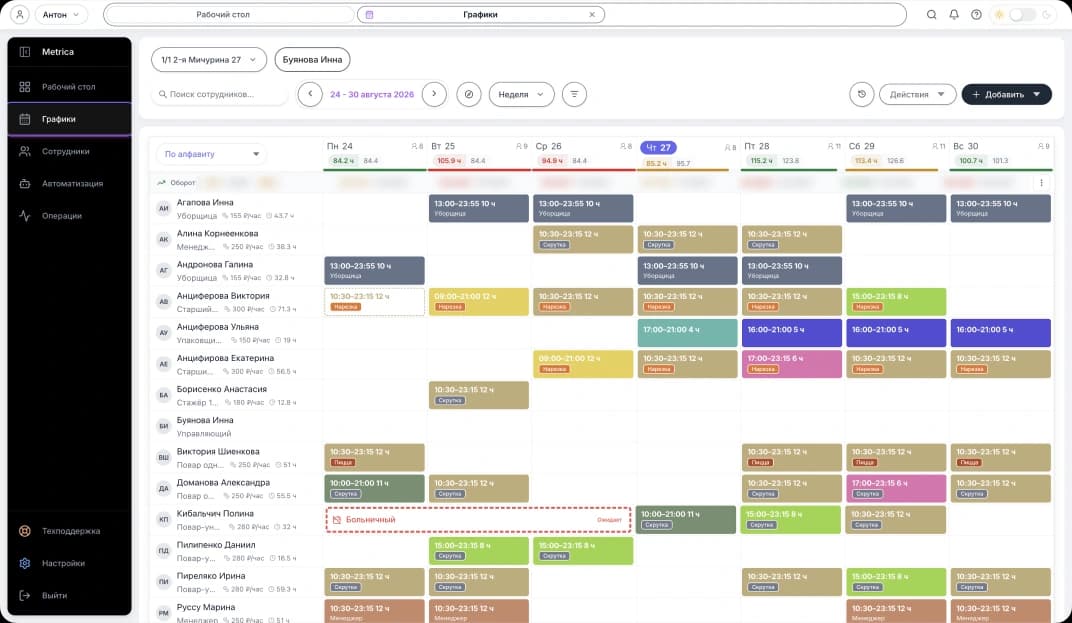This screenshot has height=623, width=1072.
Task: Open Автоматизация in the sidebar
Action: point(69,183)
